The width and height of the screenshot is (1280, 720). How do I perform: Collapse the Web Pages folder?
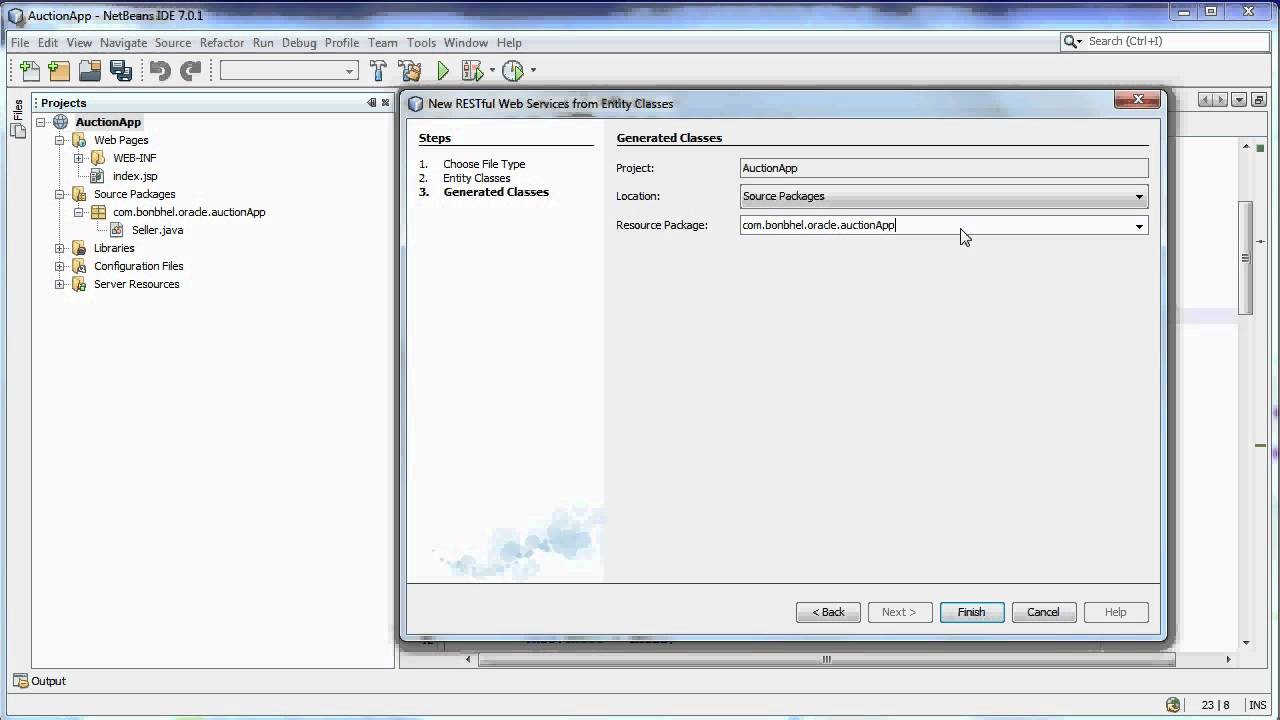[x=60, y=140]
